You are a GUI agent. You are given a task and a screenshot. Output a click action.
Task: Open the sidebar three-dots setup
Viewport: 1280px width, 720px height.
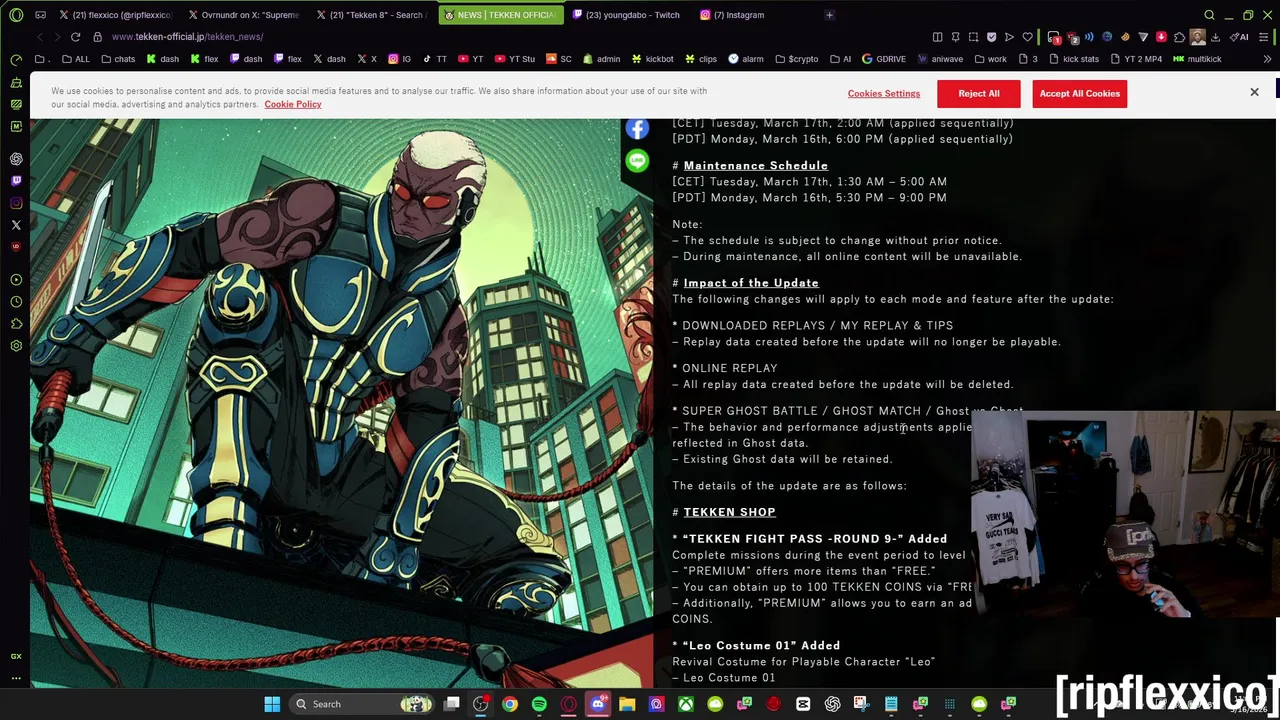click(16, 678)
